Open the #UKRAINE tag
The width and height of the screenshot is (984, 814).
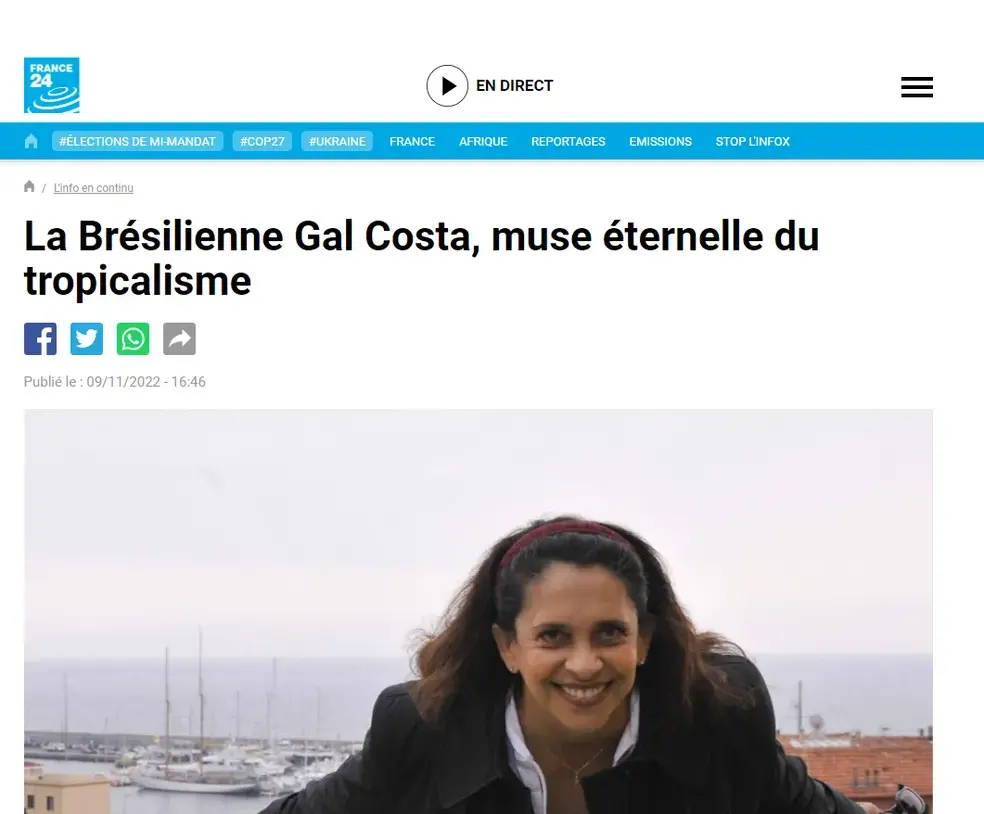pyautogui.click(x=337, y=141)
